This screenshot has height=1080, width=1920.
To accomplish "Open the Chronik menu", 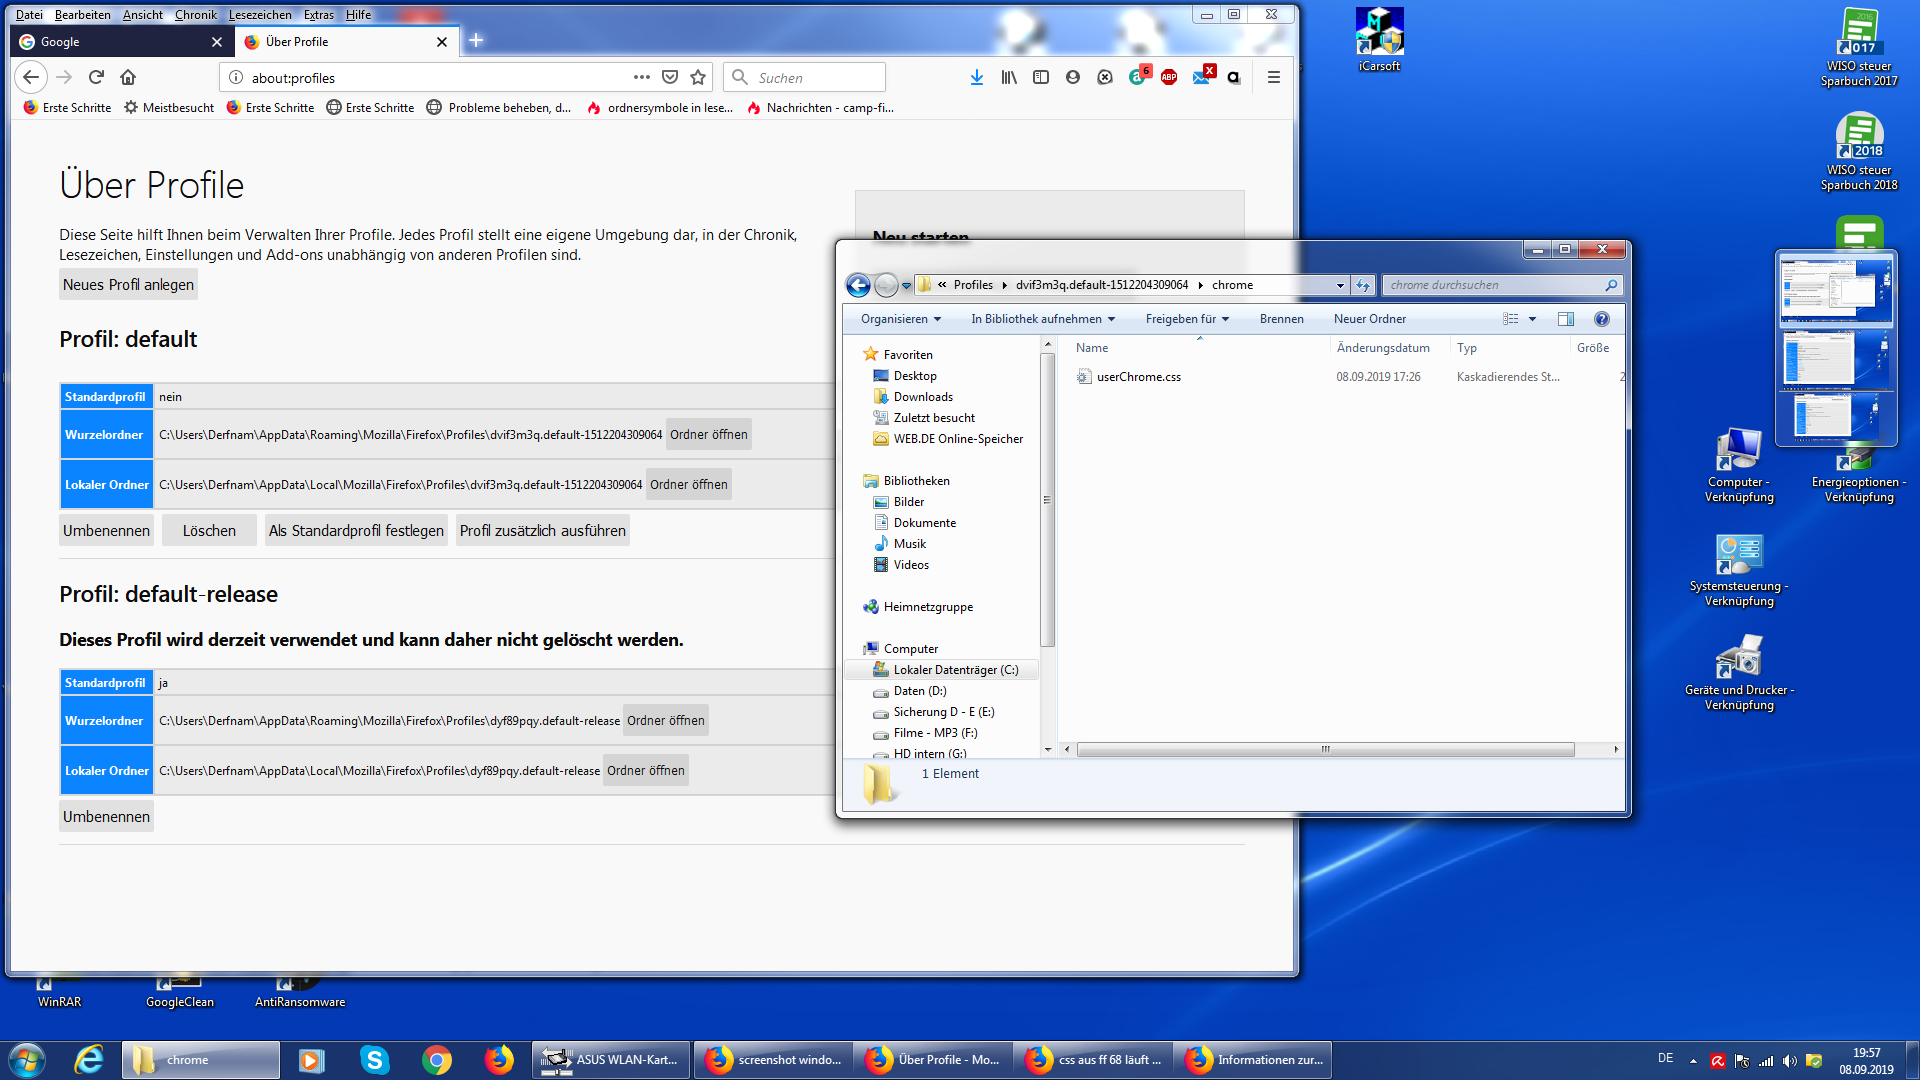I will pos(195,15).
